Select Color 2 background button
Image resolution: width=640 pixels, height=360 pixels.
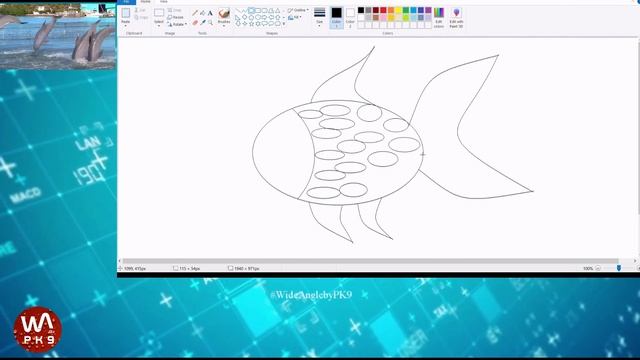(350, 17)
